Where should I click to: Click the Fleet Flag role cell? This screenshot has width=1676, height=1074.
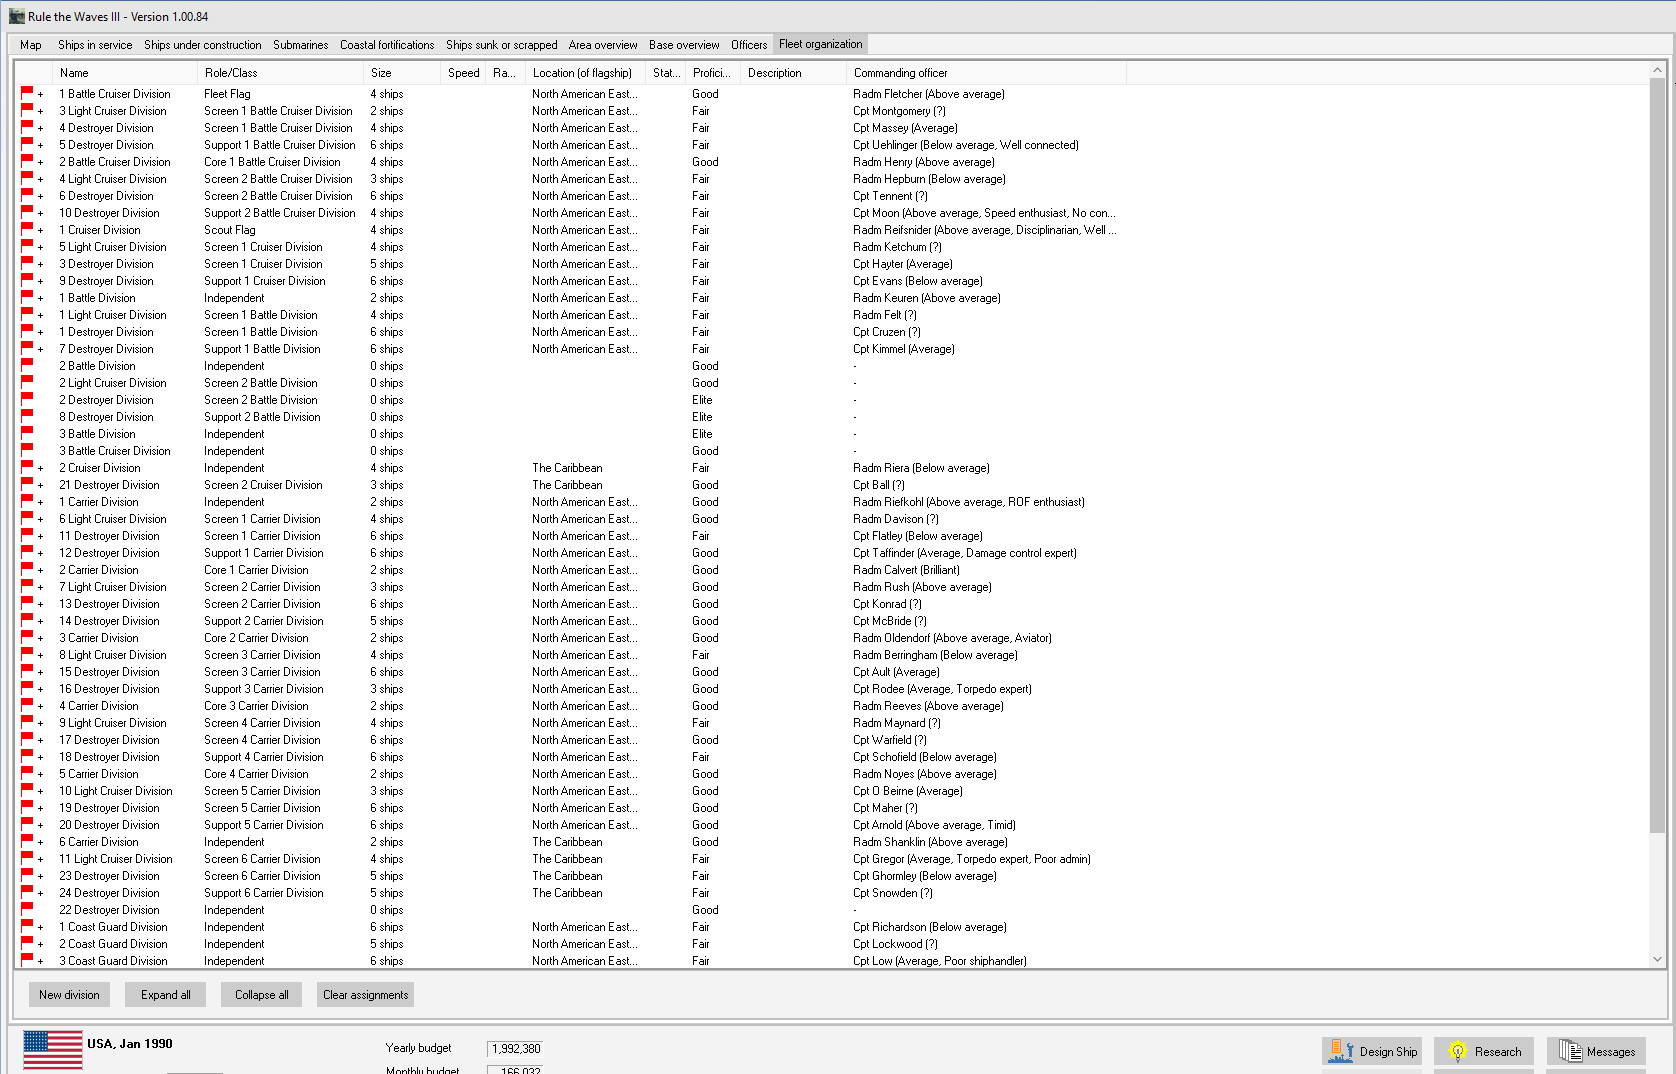click(227, 93)
